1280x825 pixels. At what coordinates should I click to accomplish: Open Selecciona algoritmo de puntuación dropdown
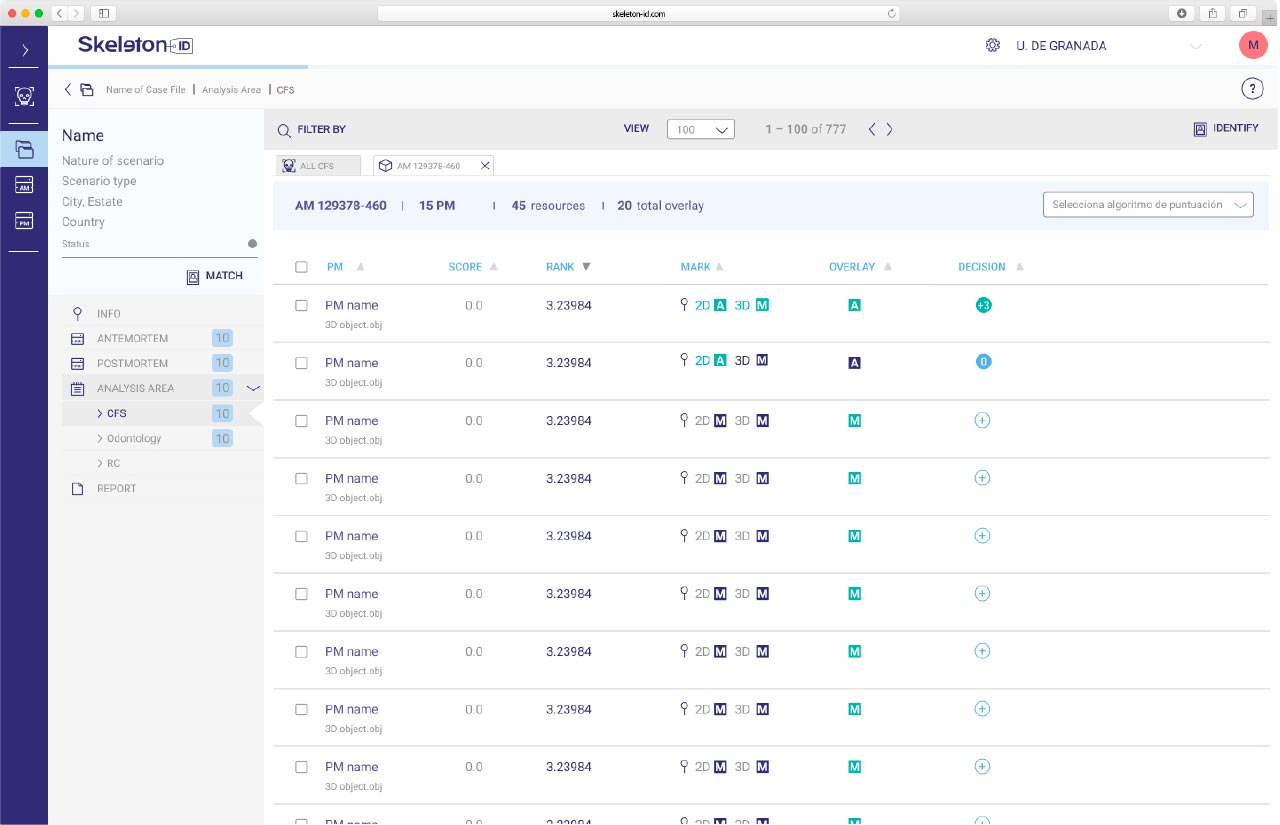click(x=1147, y=204)
